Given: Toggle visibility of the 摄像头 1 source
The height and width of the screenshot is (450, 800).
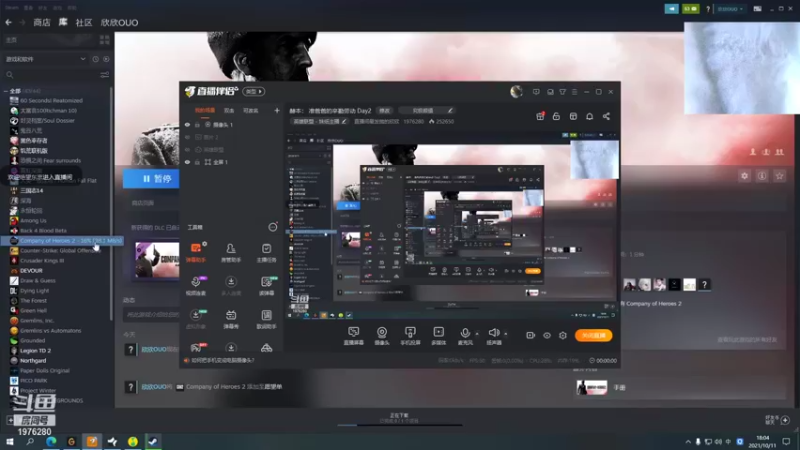Looking at the screenshot, I should 187,124.
